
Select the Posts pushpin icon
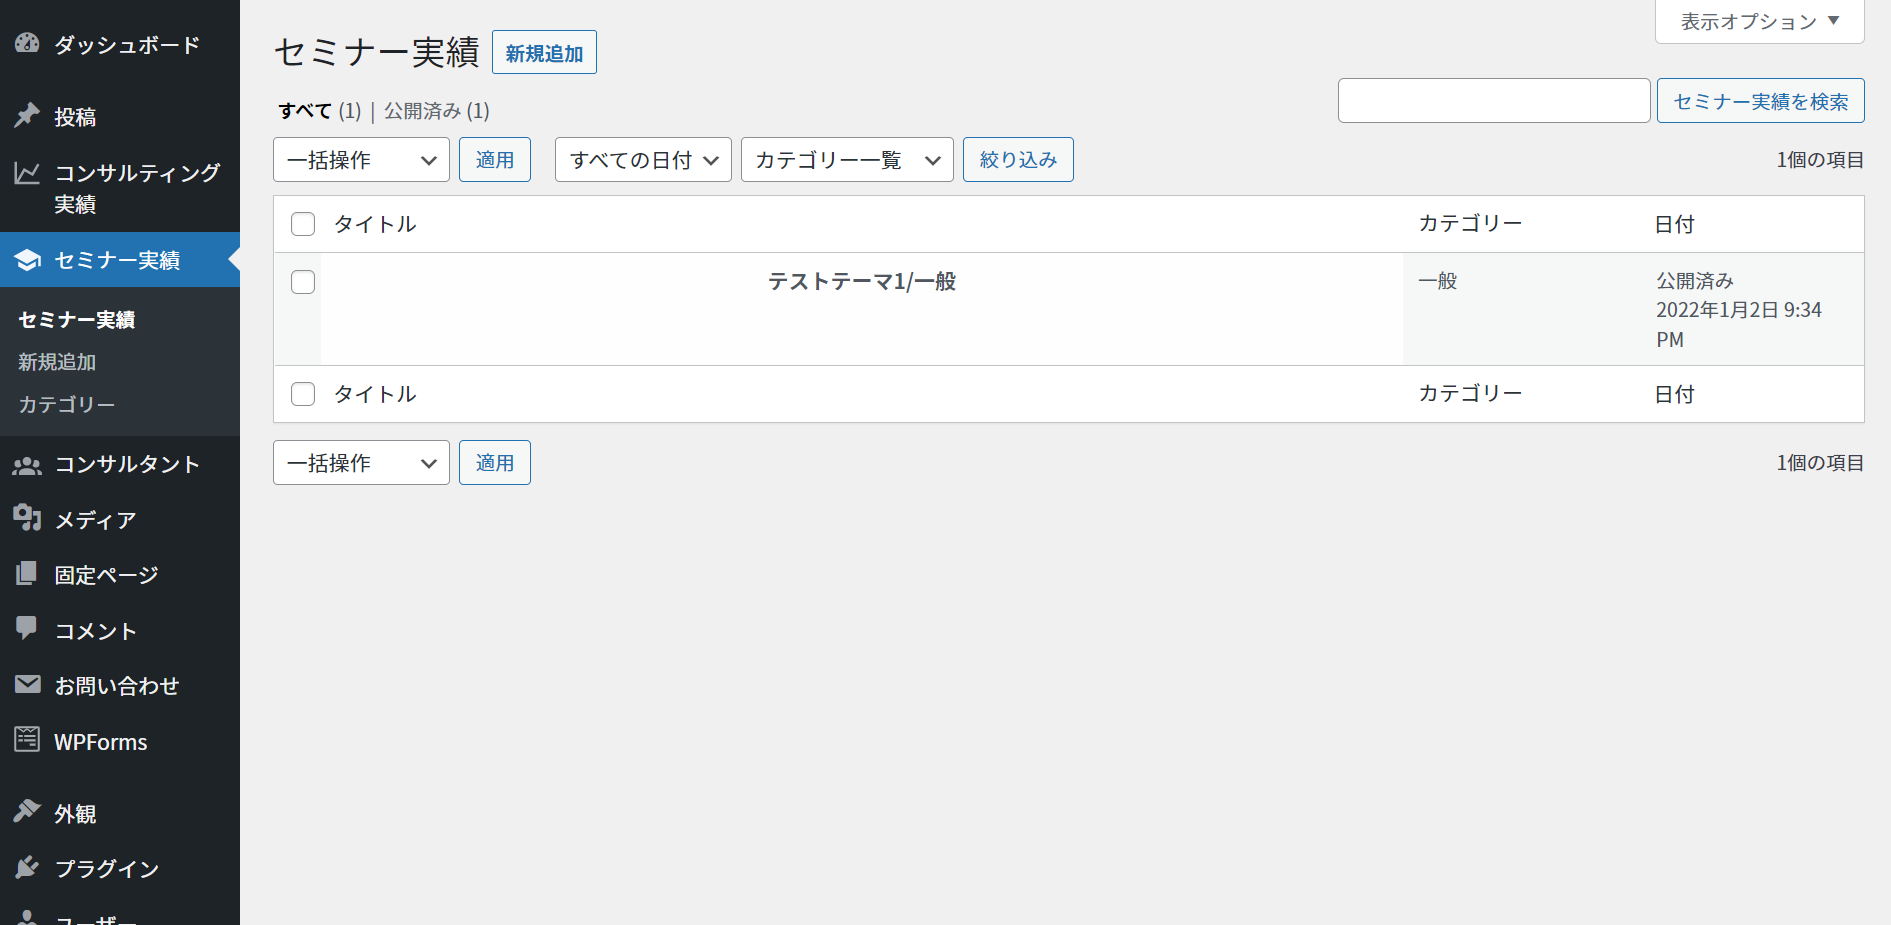26,115
